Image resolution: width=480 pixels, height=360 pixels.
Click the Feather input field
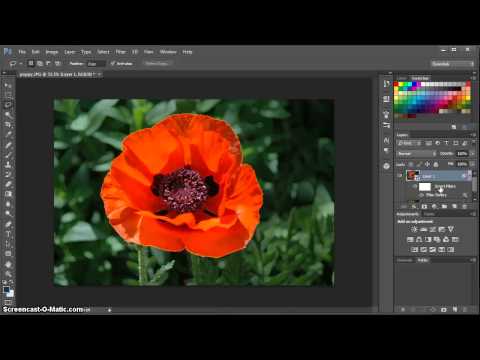click(96, 64)
